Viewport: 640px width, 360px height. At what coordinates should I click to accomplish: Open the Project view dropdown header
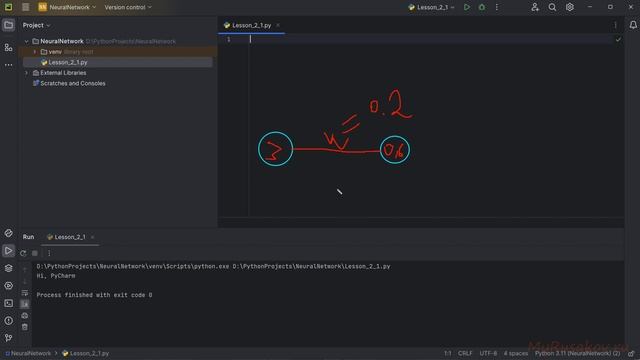(36, 25)
